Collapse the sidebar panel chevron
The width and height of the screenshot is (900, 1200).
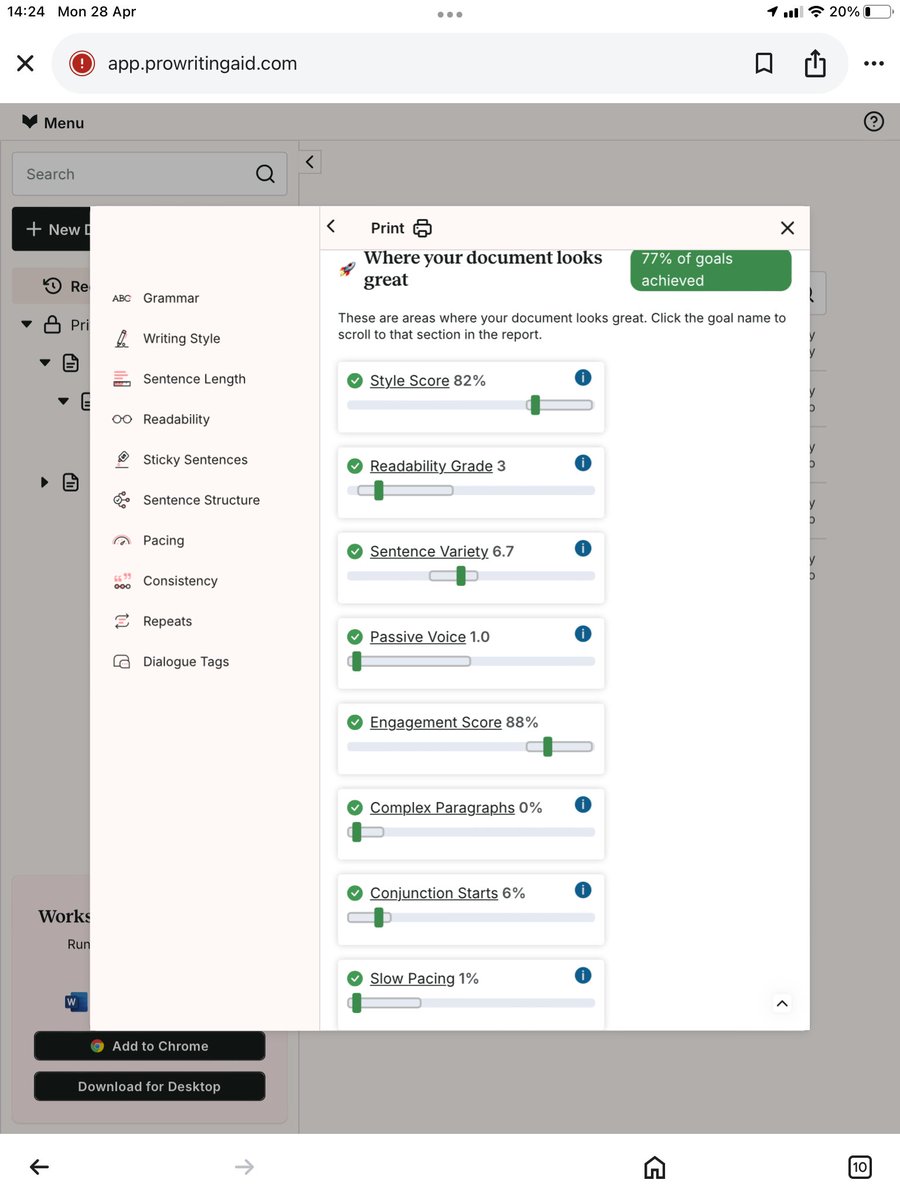coord(309,162)
